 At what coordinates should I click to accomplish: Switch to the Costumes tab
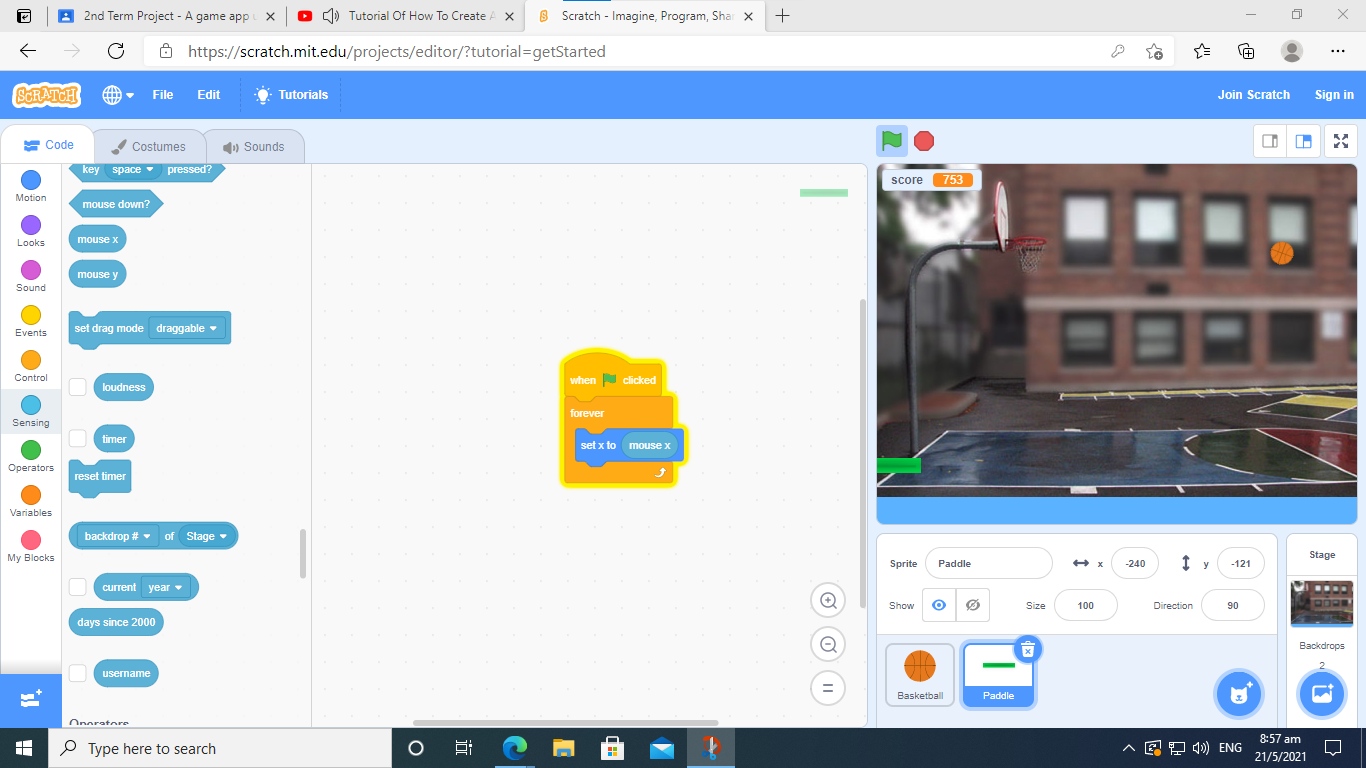[x=148, y=146]
